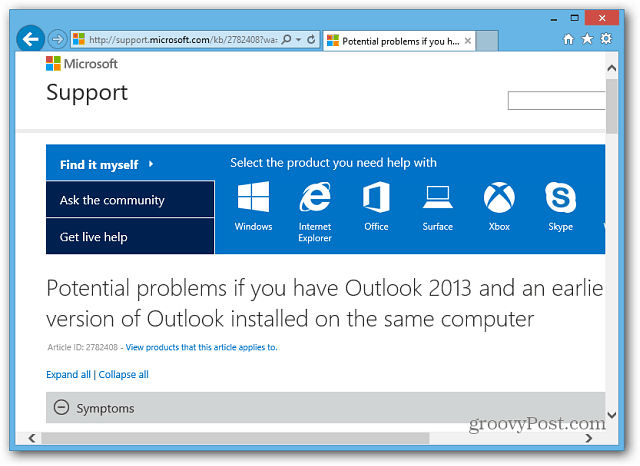640x466 pixels.
Task: Choose the Xbox product icon
Action: click(499, 207)
